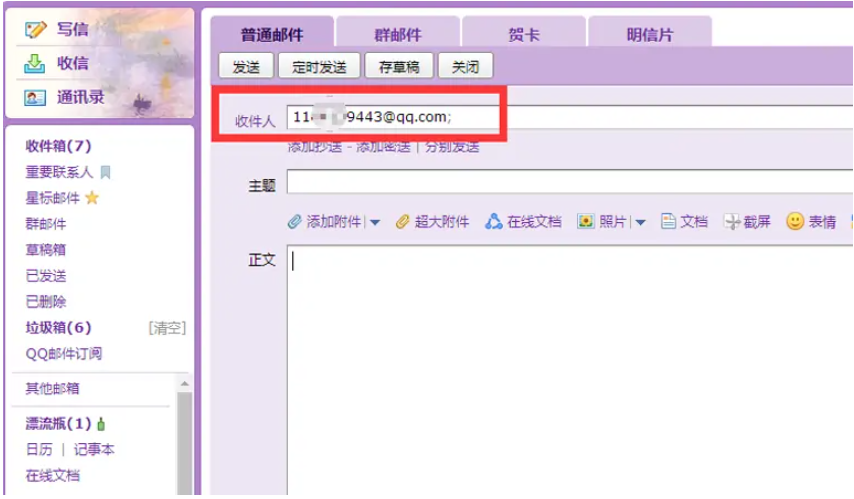Image resolution: width=854 pixels, height=499 pixels.
Task: Expand the 照片 dropdown arrow
Action: point(640,223)
